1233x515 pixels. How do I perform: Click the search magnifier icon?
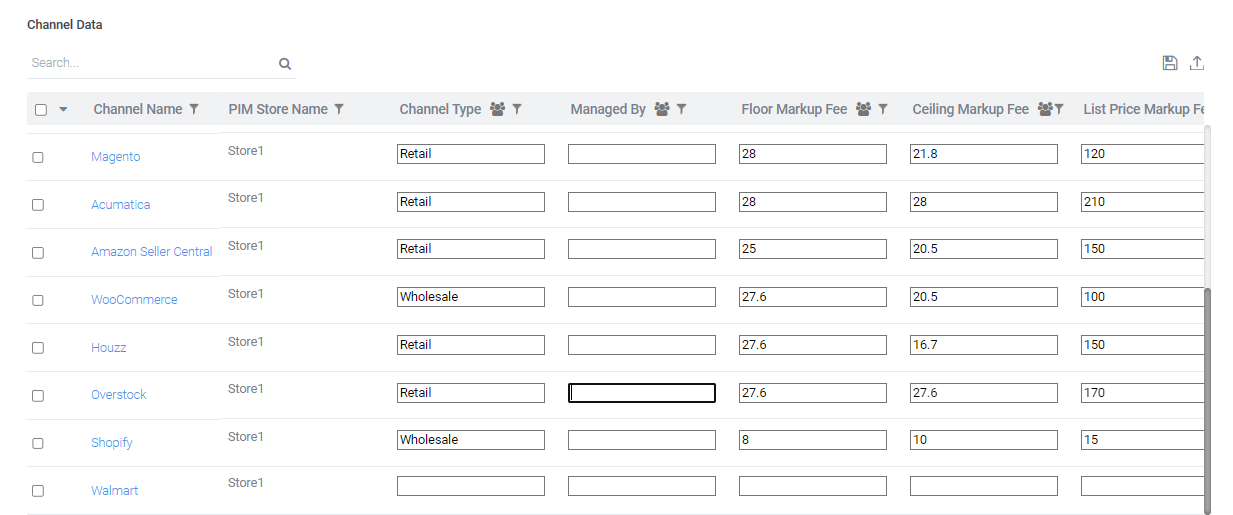point(285,64)
